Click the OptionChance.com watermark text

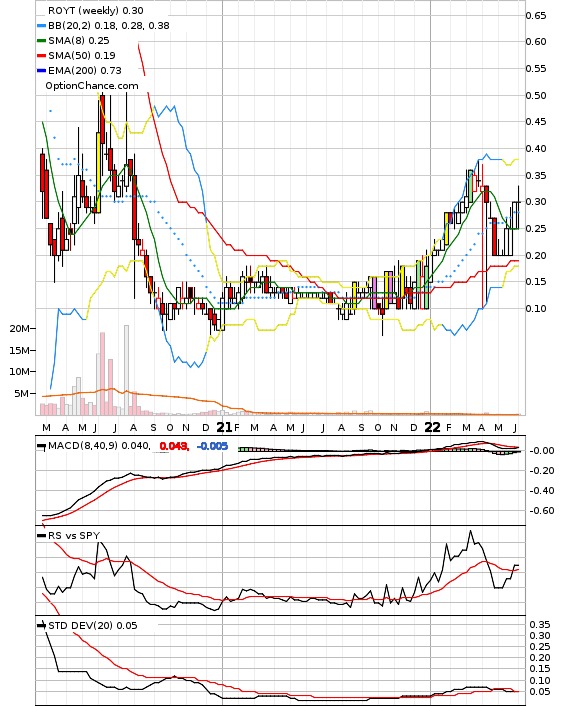92,86
